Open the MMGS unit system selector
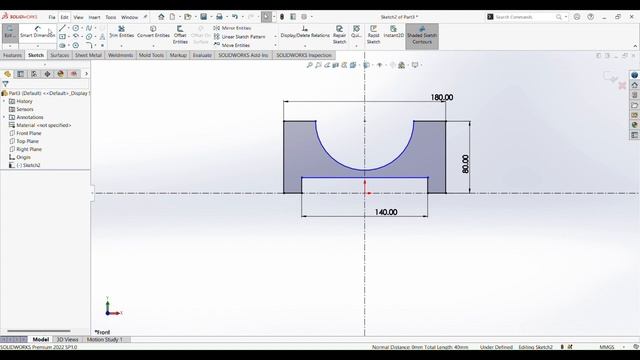640x360 pixels. pyautogui.click(x=607, y=347)
